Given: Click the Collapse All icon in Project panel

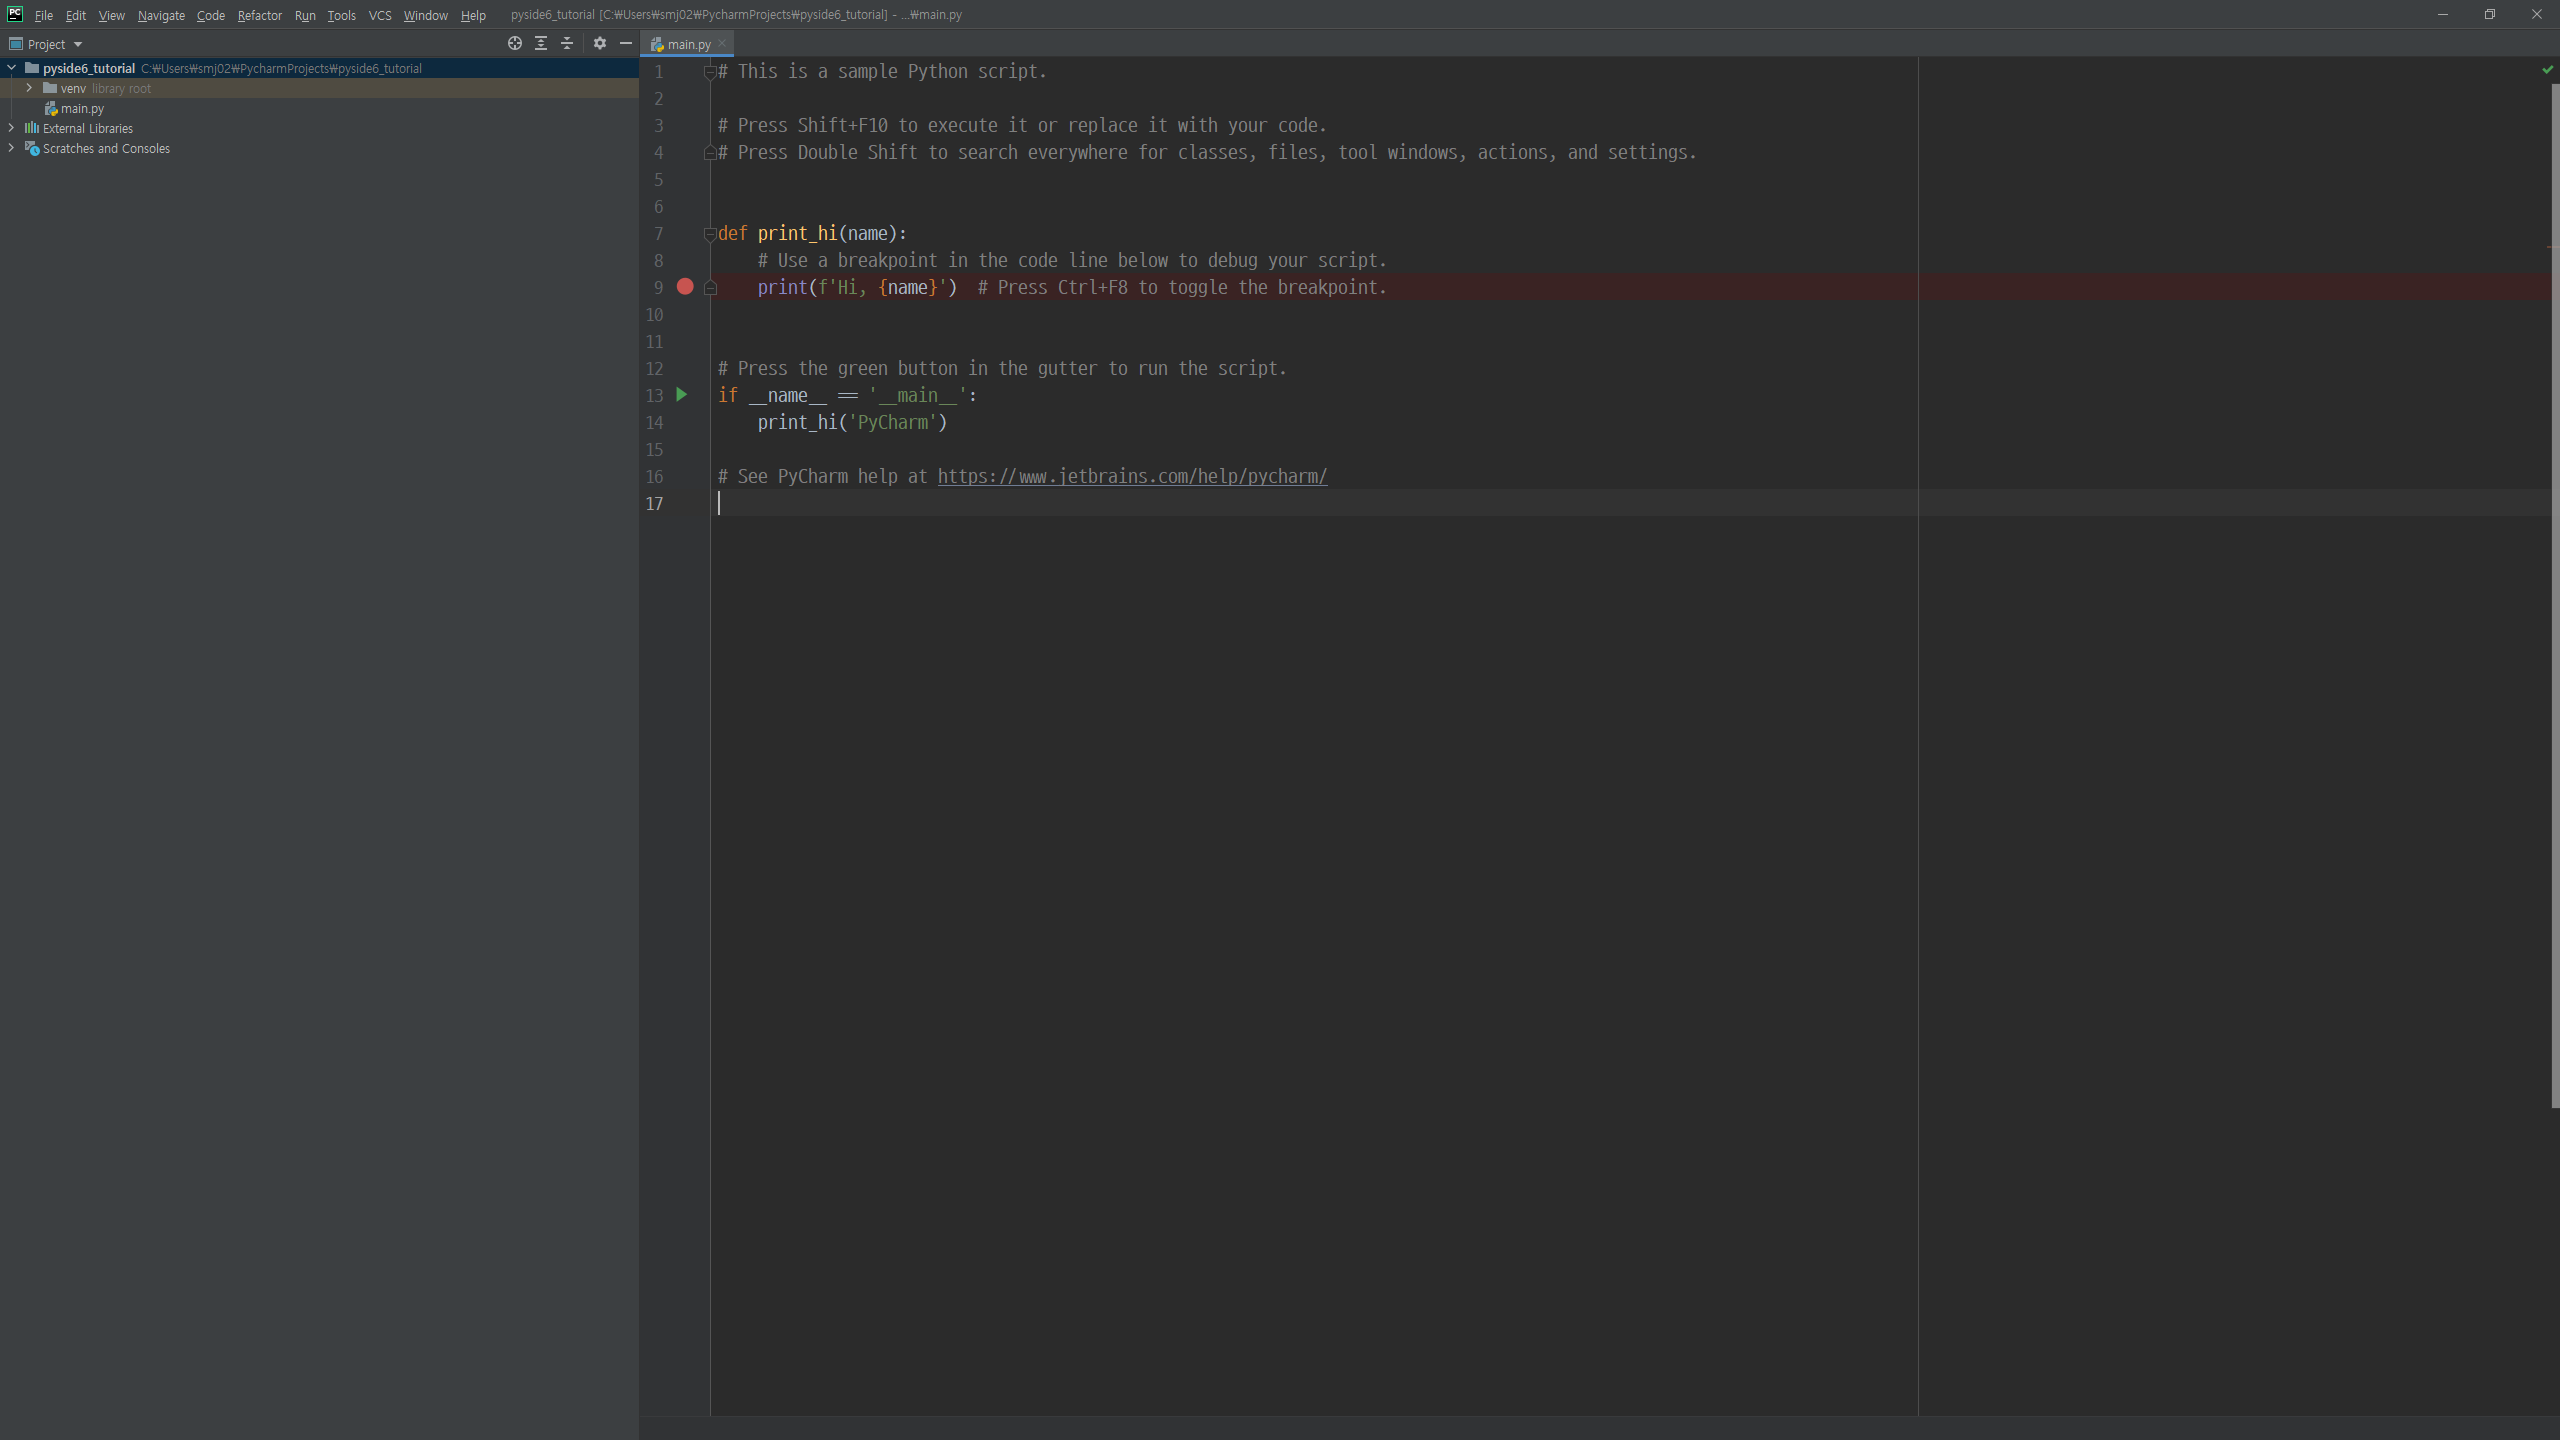Looking at the screenshot, I should click(x=567, y=43).
